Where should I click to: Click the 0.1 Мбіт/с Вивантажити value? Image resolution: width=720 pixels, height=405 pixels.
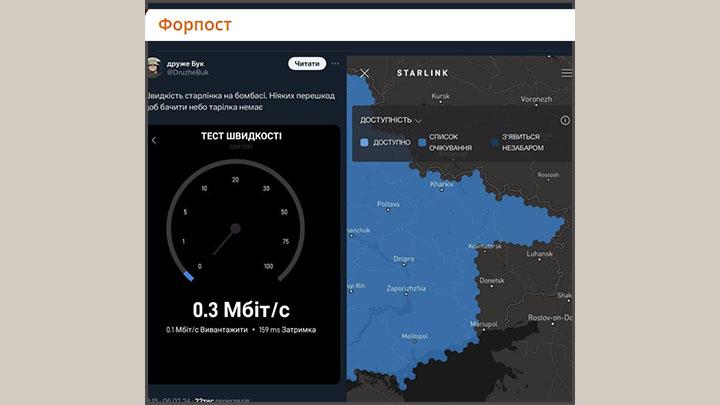coord(207,330)
